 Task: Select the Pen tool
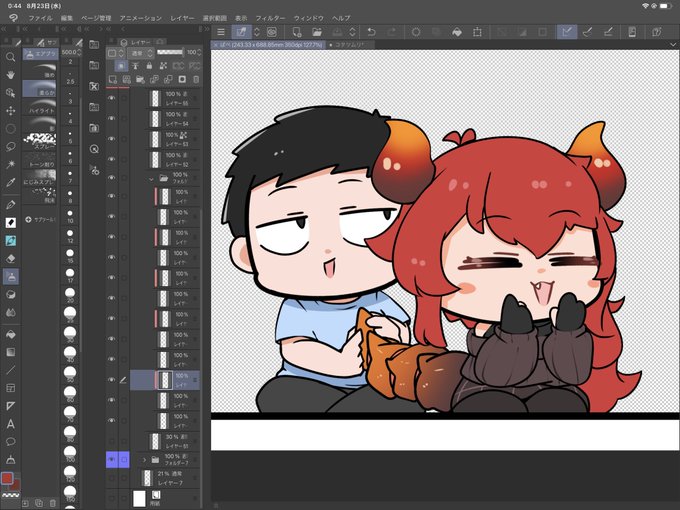pos(10,205)
